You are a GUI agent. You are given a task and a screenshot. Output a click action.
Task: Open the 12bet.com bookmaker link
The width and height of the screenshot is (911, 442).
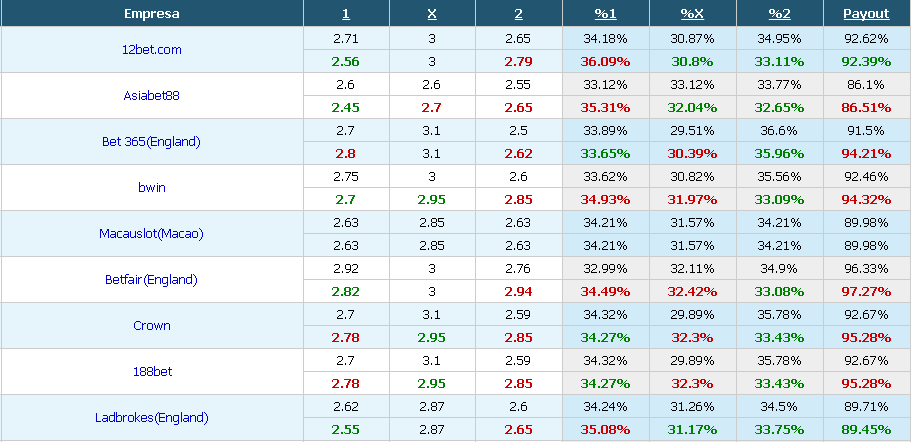coord(152,50)
